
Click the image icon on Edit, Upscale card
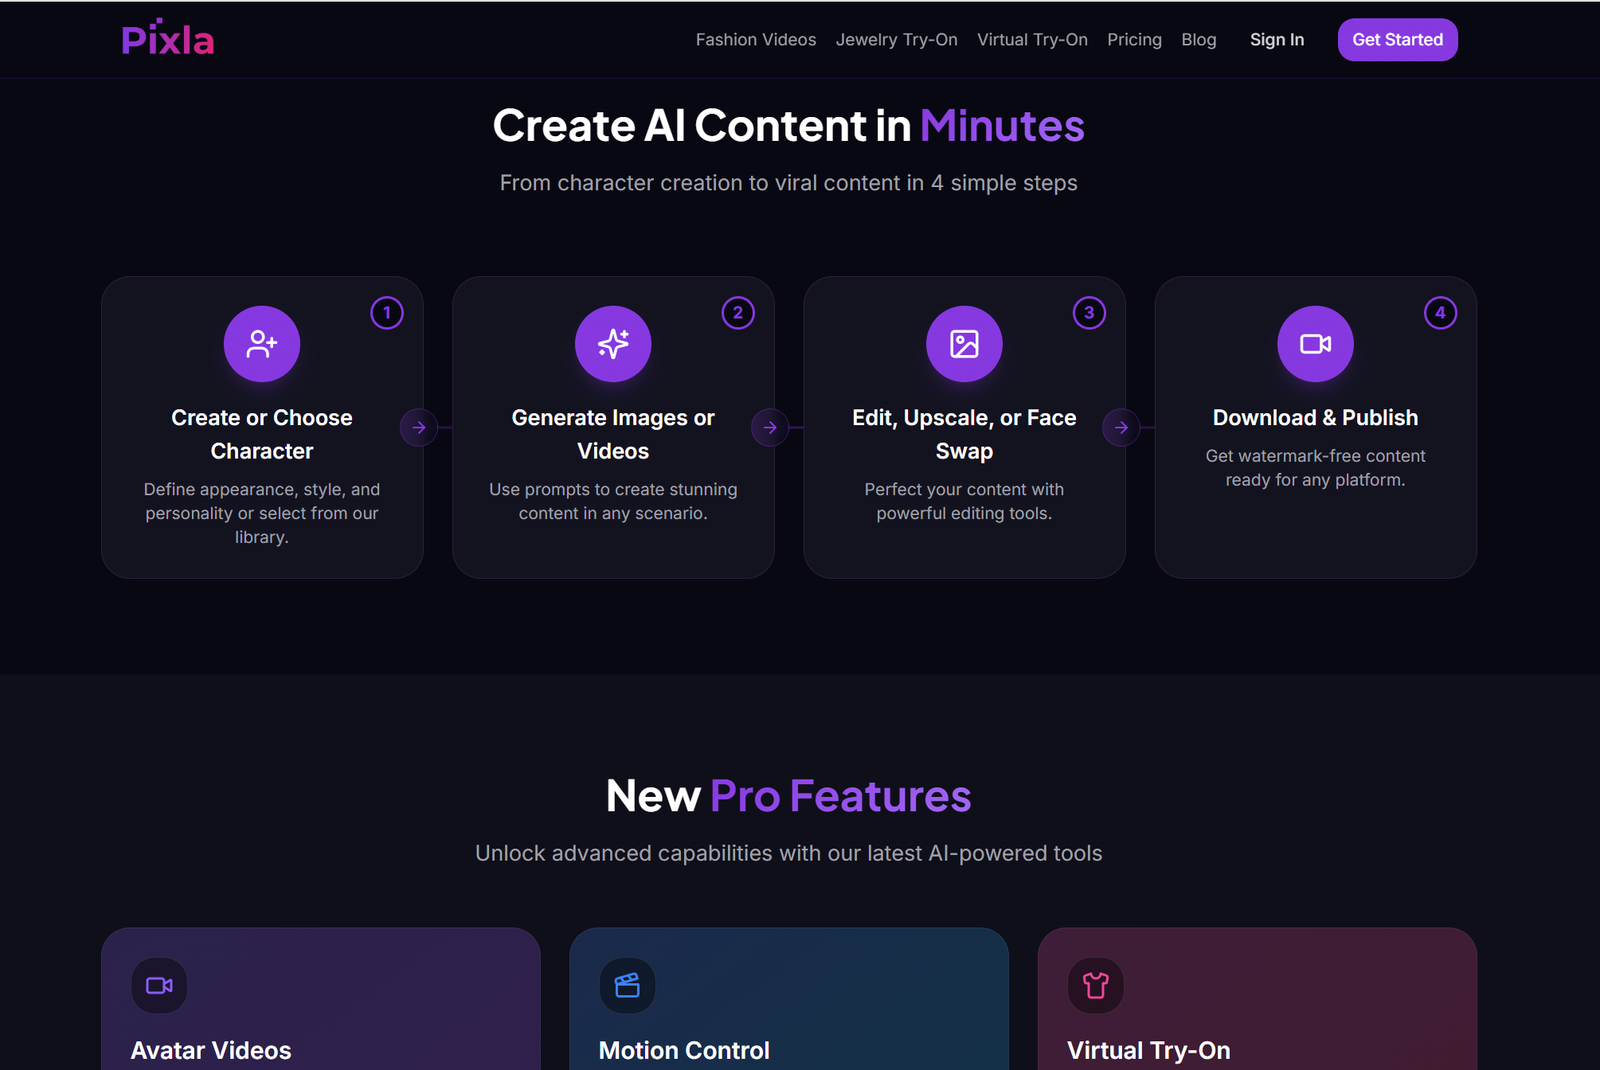(964, 344)
